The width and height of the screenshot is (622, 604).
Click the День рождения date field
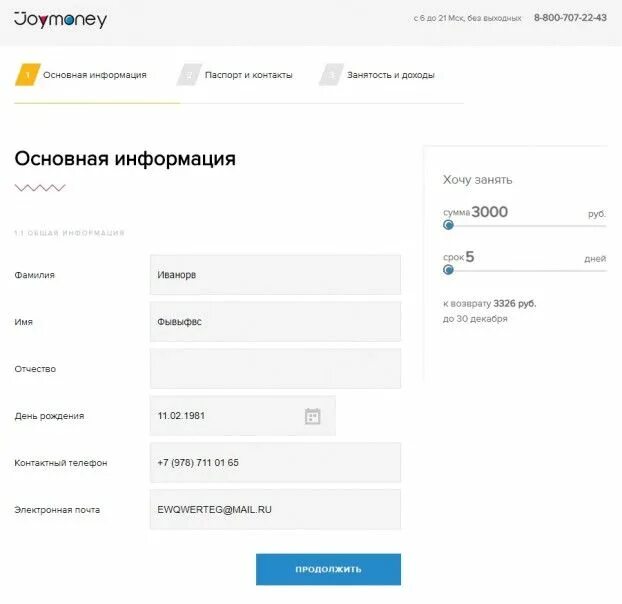click(x=243, y=416)
